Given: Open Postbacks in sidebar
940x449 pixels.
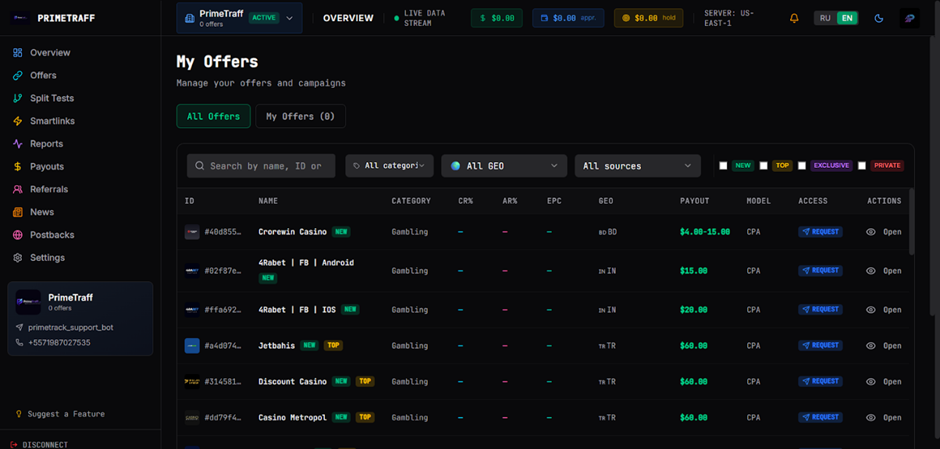Looking at the screenshot, I should click(52, 235).
